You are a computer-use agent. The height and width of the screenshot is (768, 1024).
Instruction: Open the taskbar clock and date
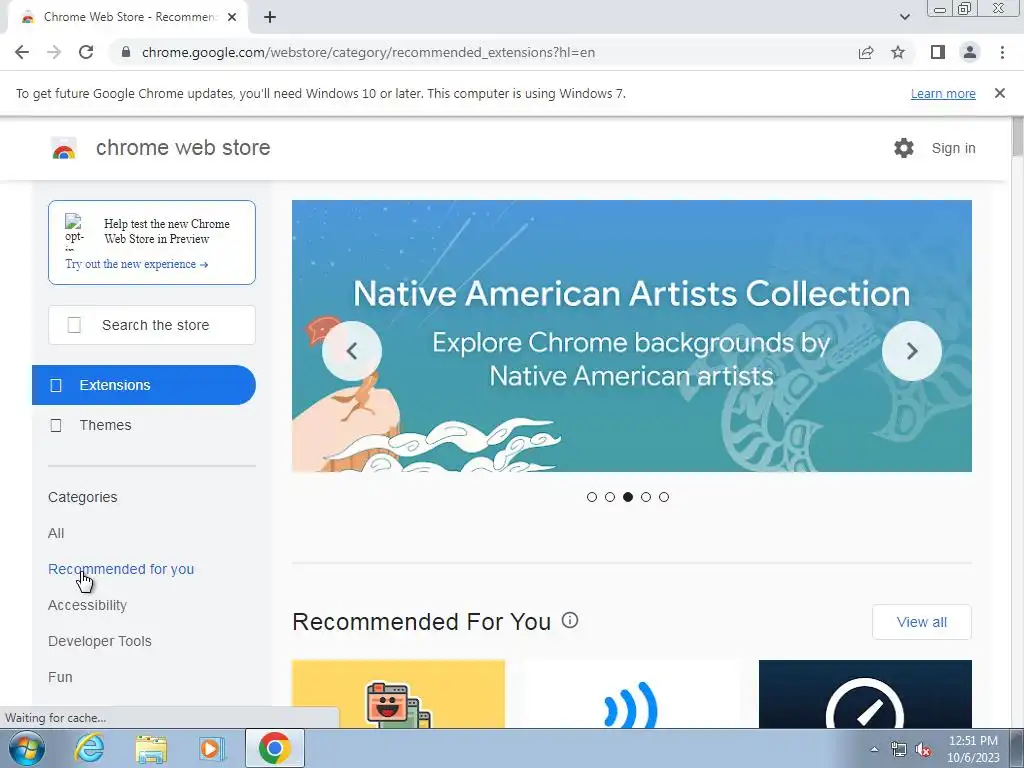click(973, 749)
